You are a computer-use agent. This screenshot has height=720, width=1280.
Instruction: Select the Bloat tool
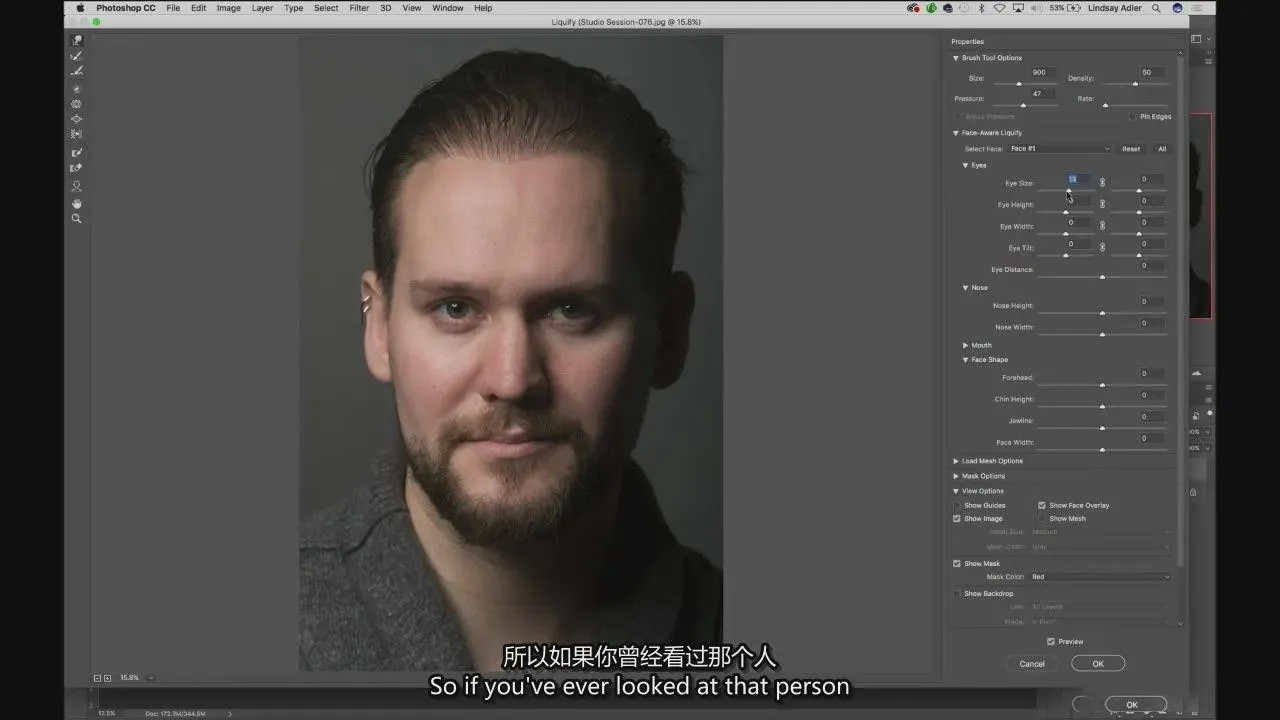click(76, 119)
